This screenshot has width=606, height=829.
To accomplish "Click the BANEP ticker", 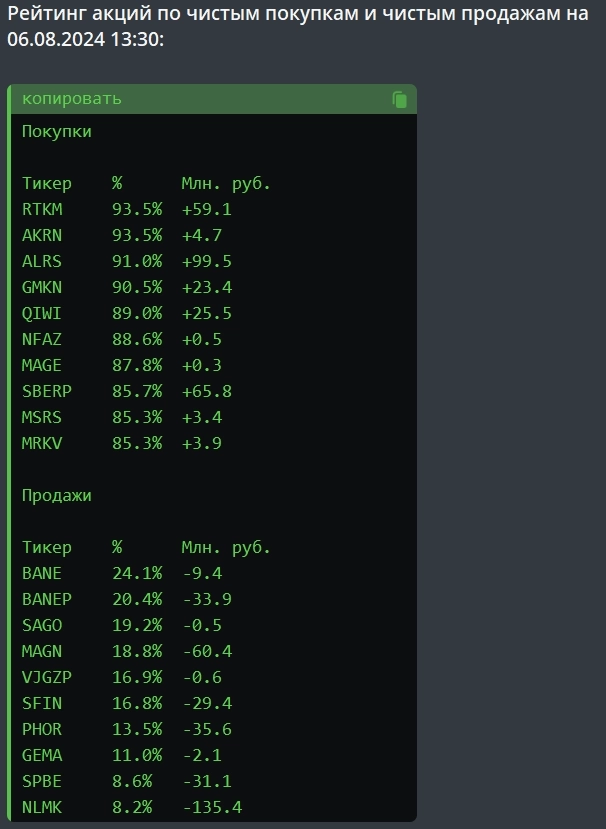I will pos(47,600).
